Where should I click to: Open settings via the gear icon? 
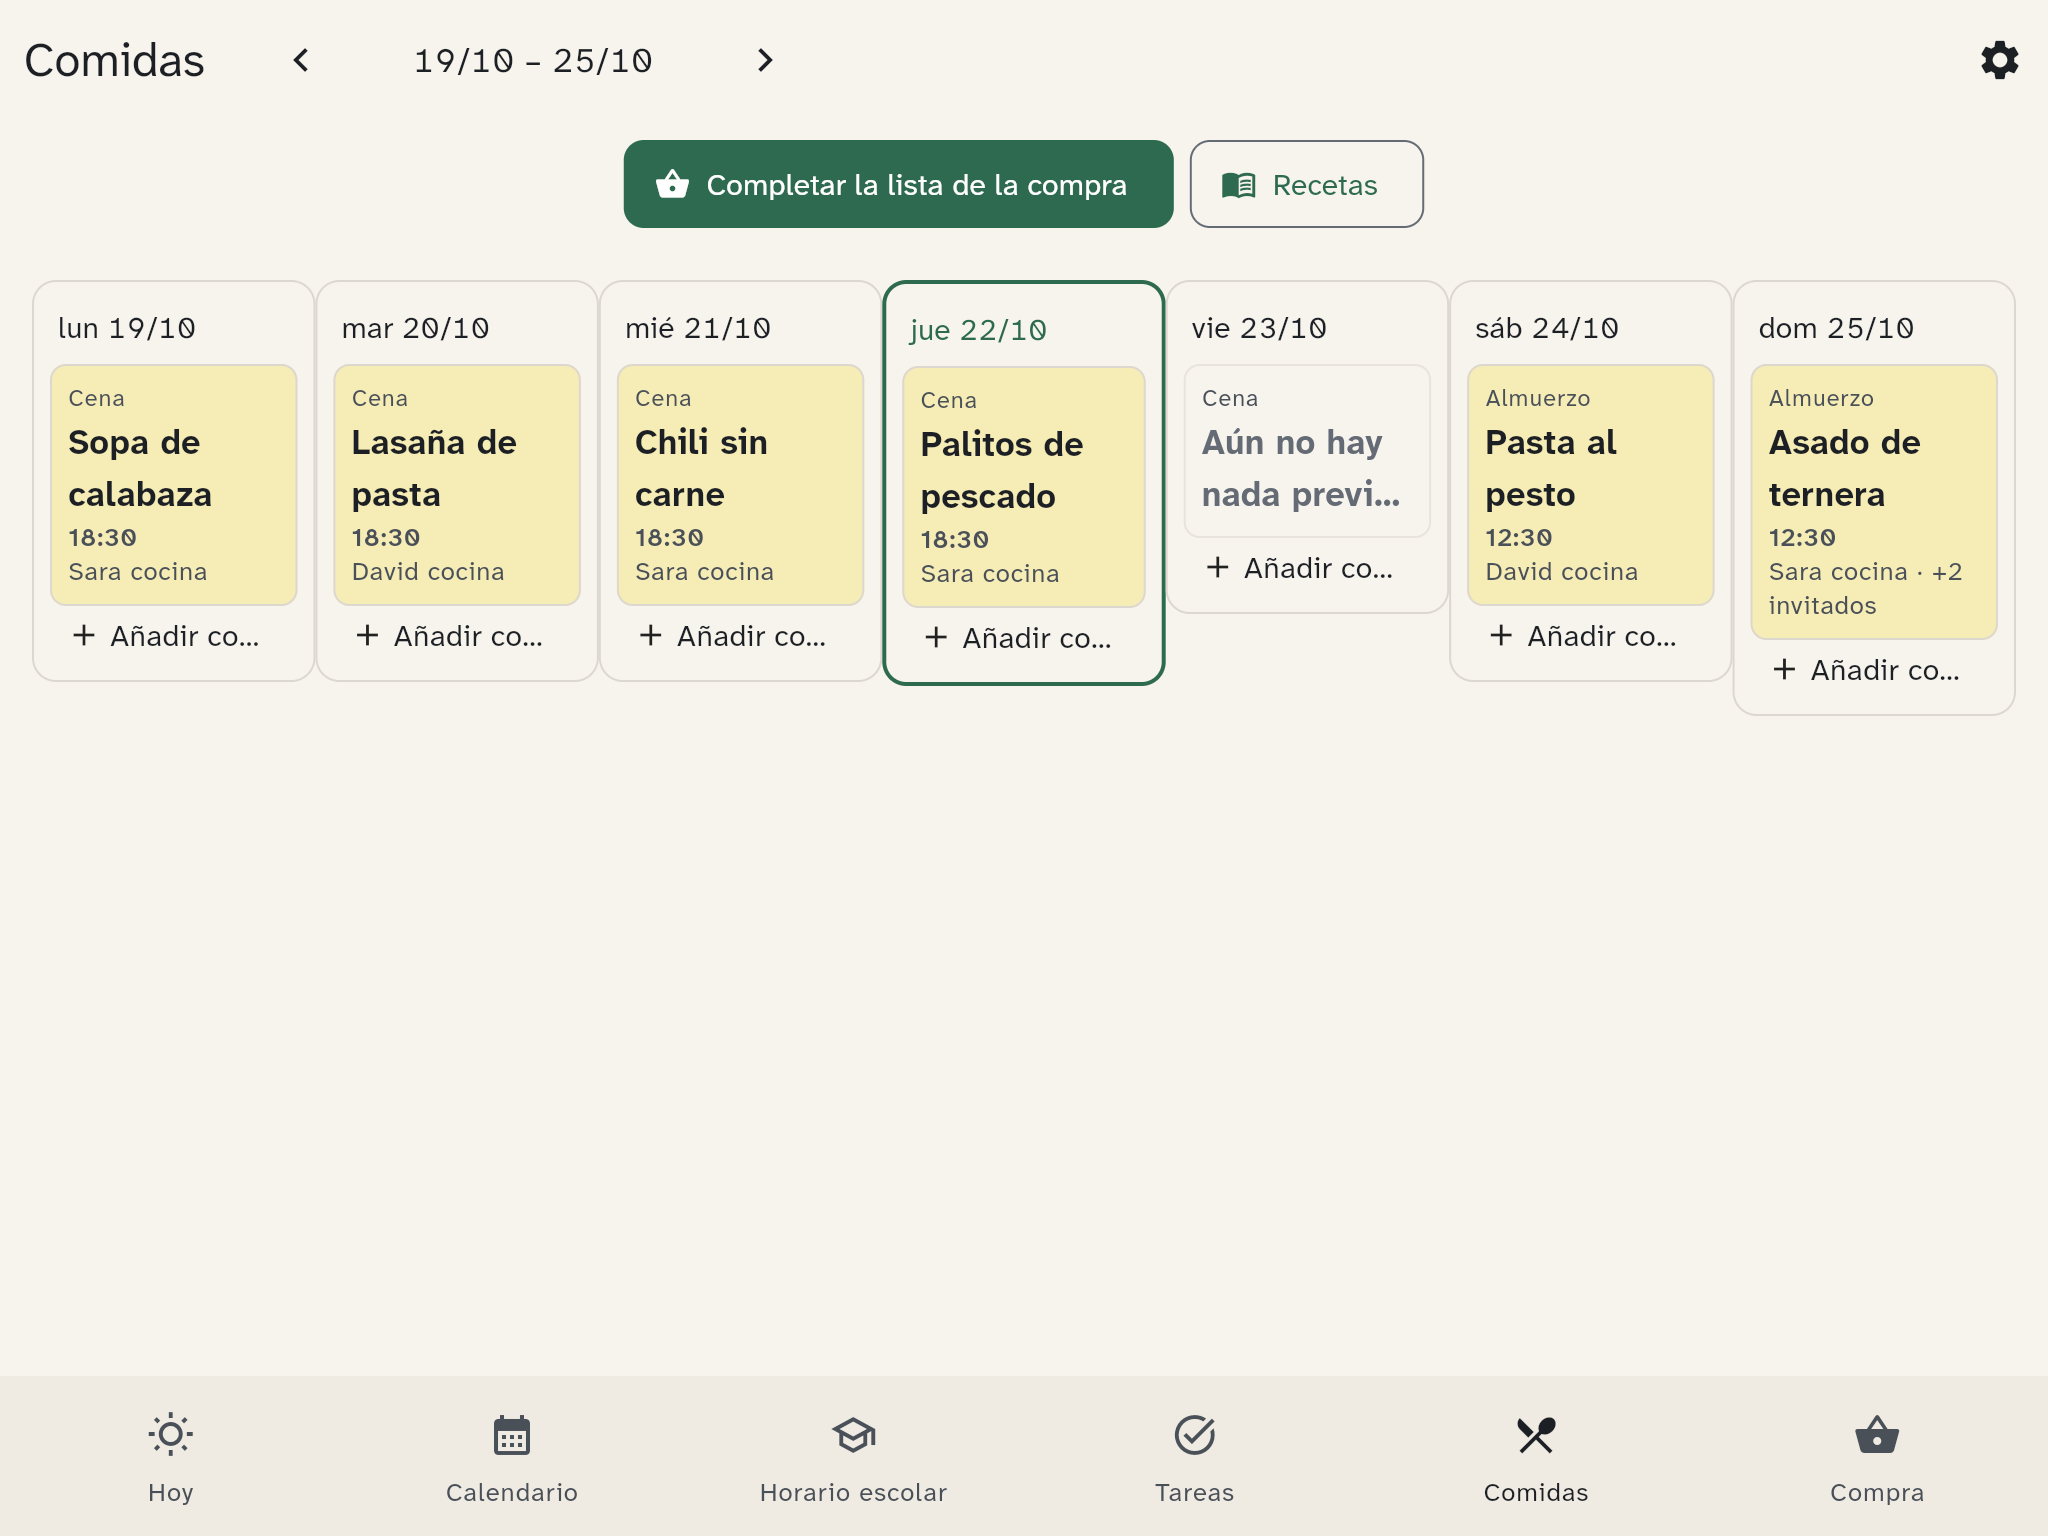[x=1999, y=60]
